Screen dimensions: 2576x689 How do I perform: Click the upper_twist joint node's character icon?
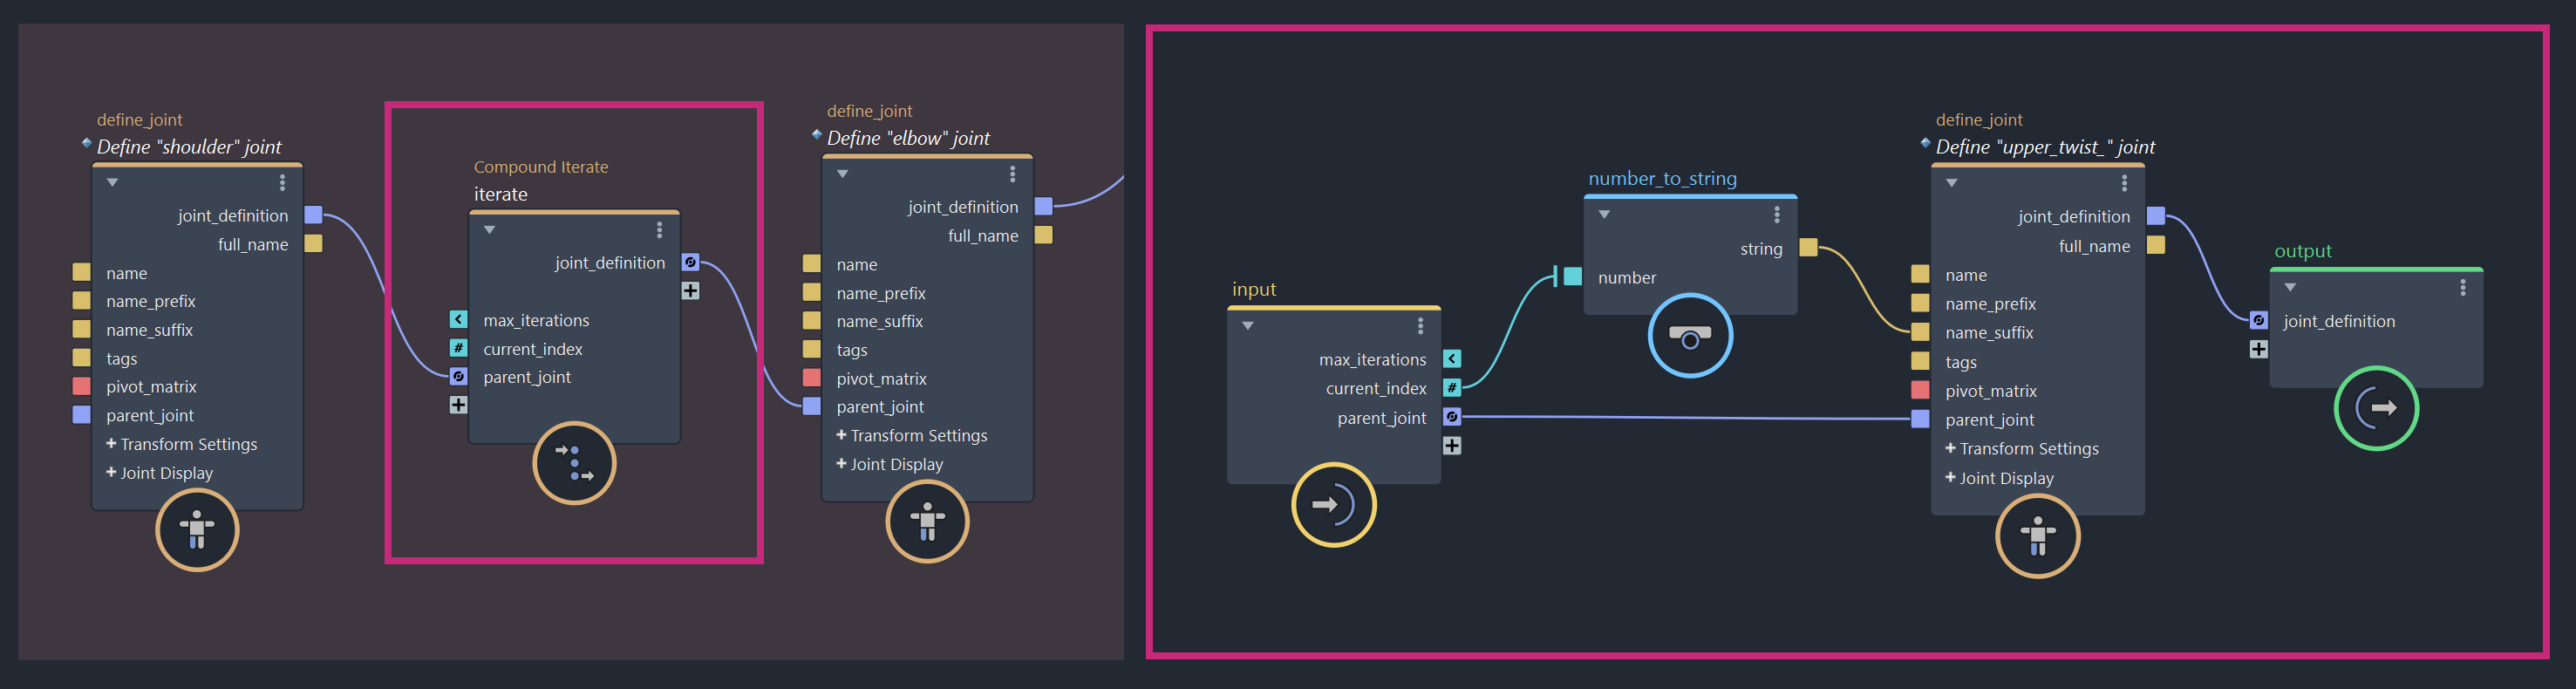tap(2038, 535)
